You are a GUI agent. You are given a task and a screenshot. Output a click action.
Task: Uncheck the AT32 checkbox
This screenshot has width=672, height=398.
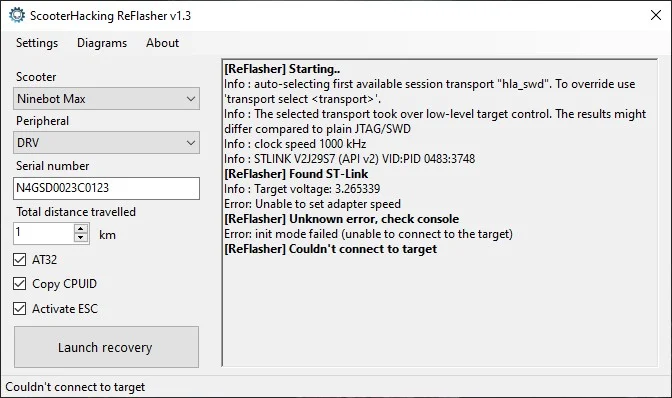coord(19,260)
